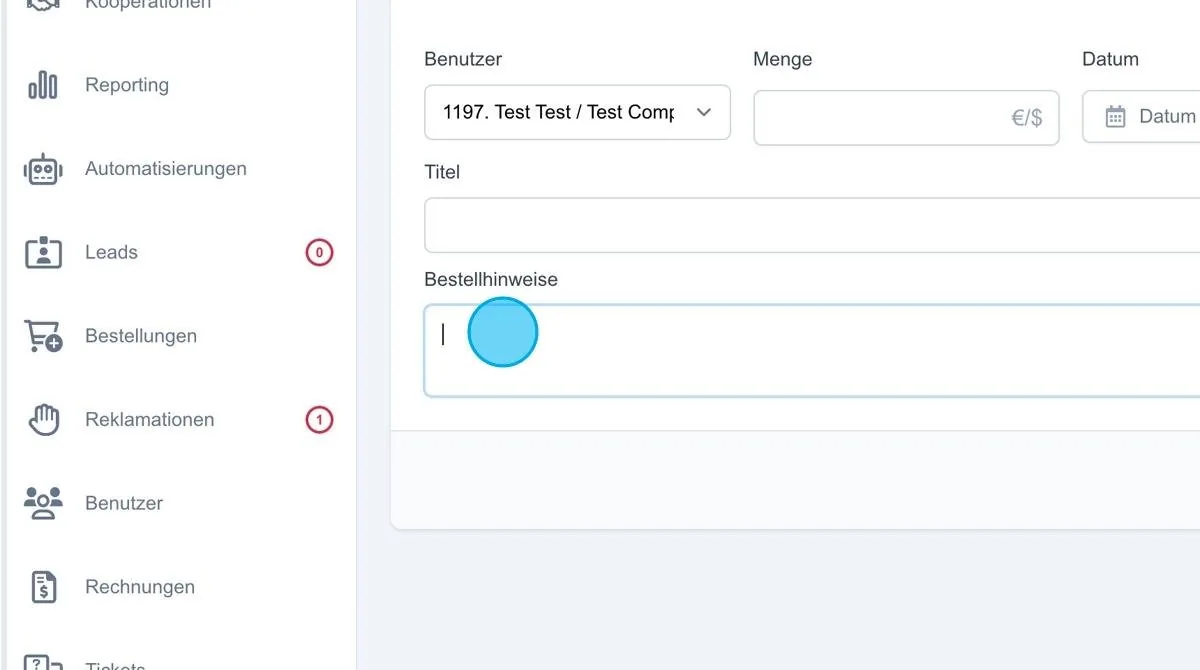Open Rechnungen sidebar entry

click(140, 587)
